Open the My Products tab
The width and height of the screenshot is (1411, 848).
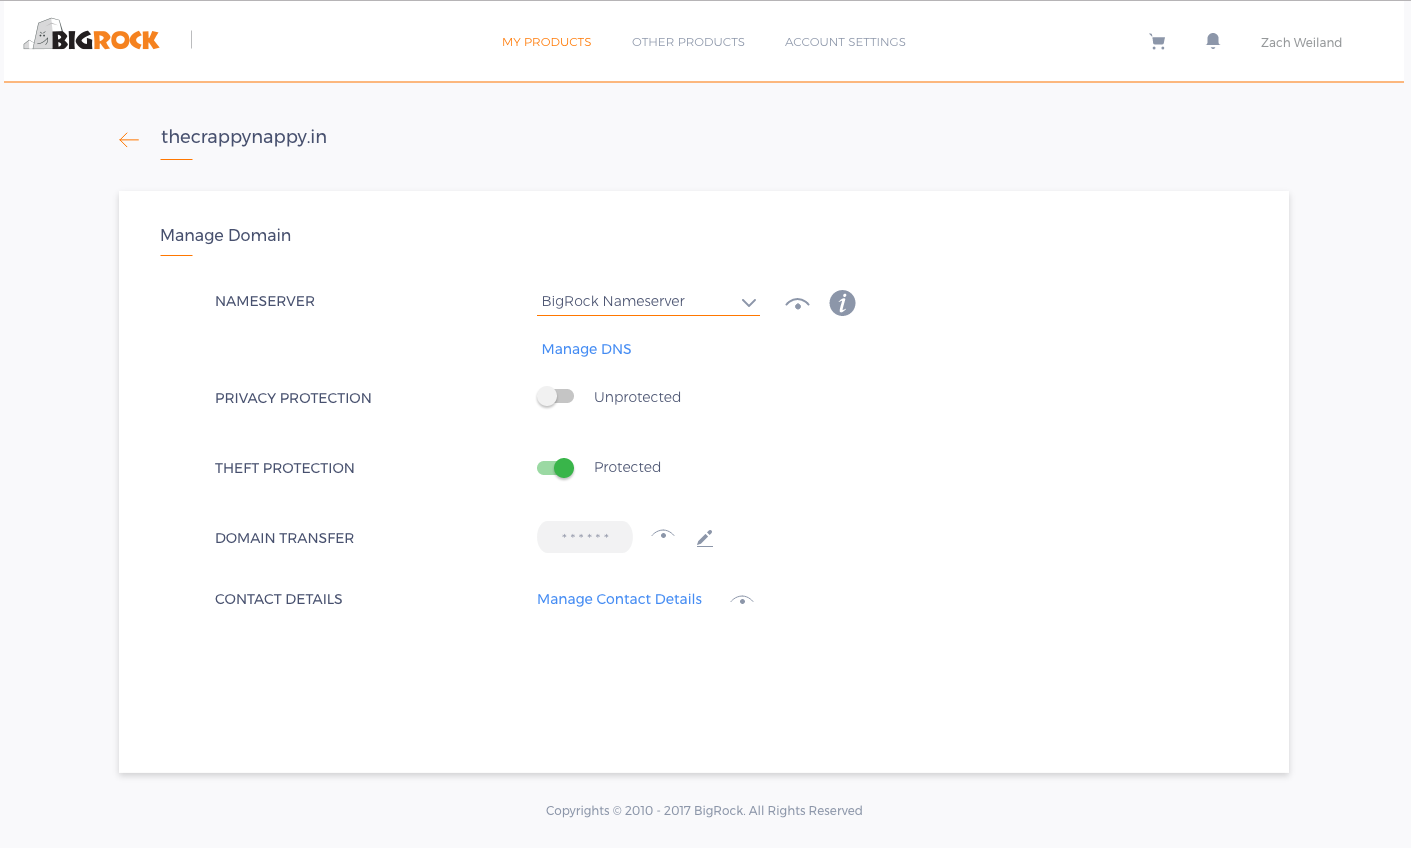[x=547, y=42]
